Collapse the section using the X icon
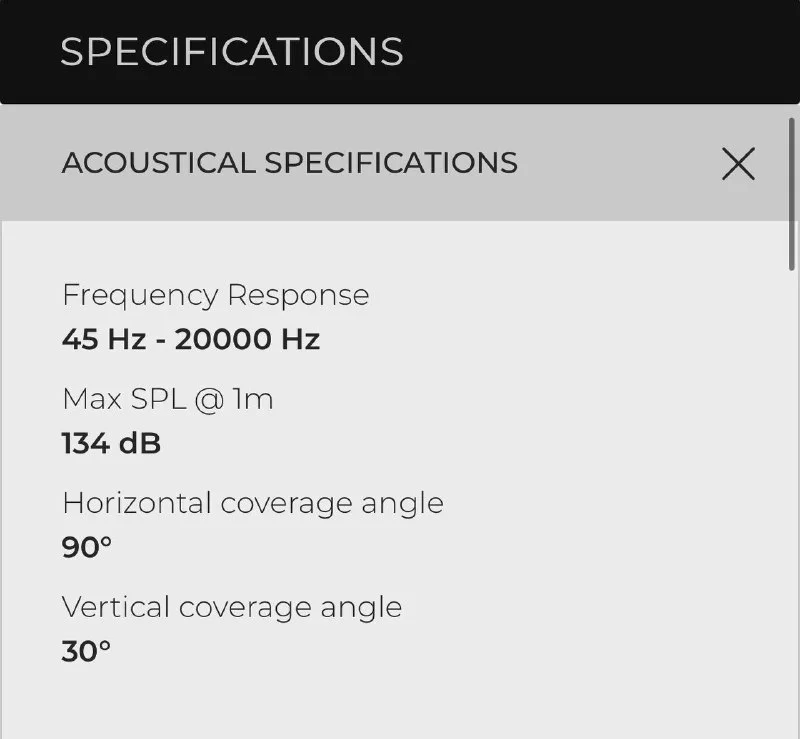The image size is (800, 739). (x=738, y=164)
